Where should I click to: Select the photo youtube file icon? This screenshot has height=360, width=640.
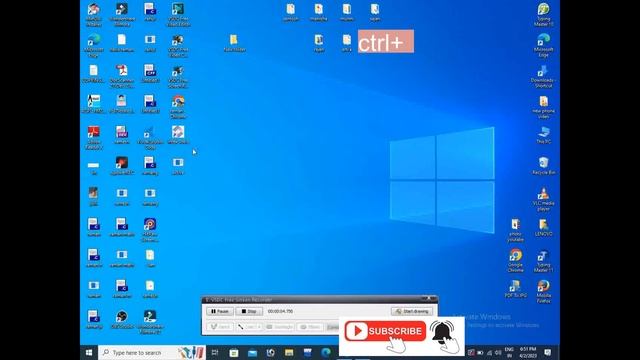click(x=515, y=230)
